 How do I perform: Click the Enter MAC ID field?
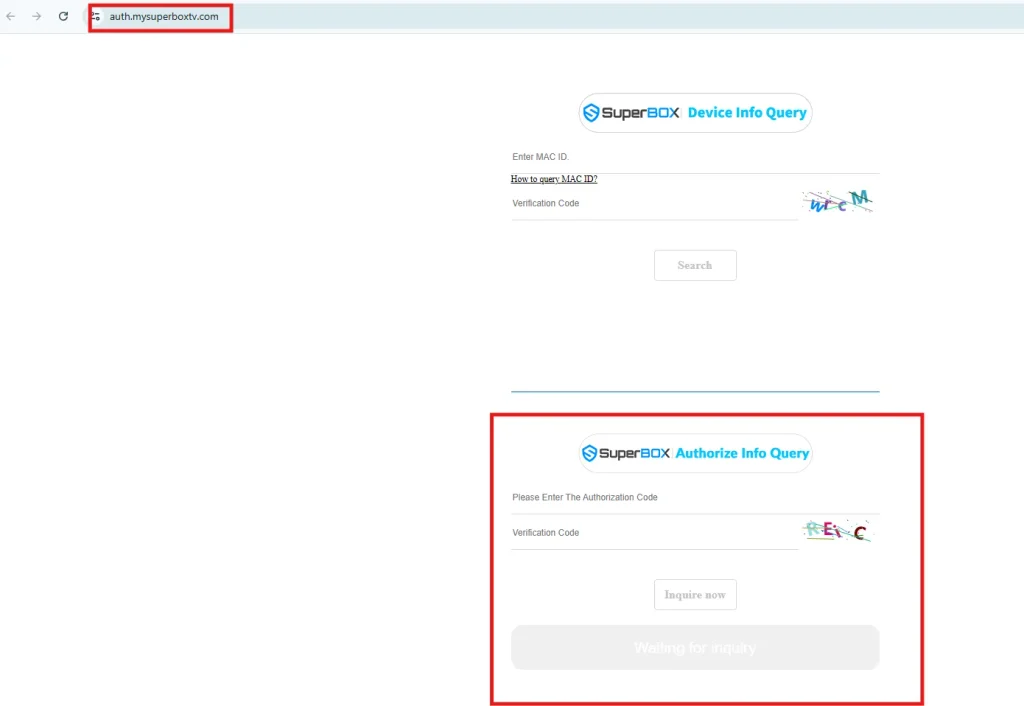point(695,157)
